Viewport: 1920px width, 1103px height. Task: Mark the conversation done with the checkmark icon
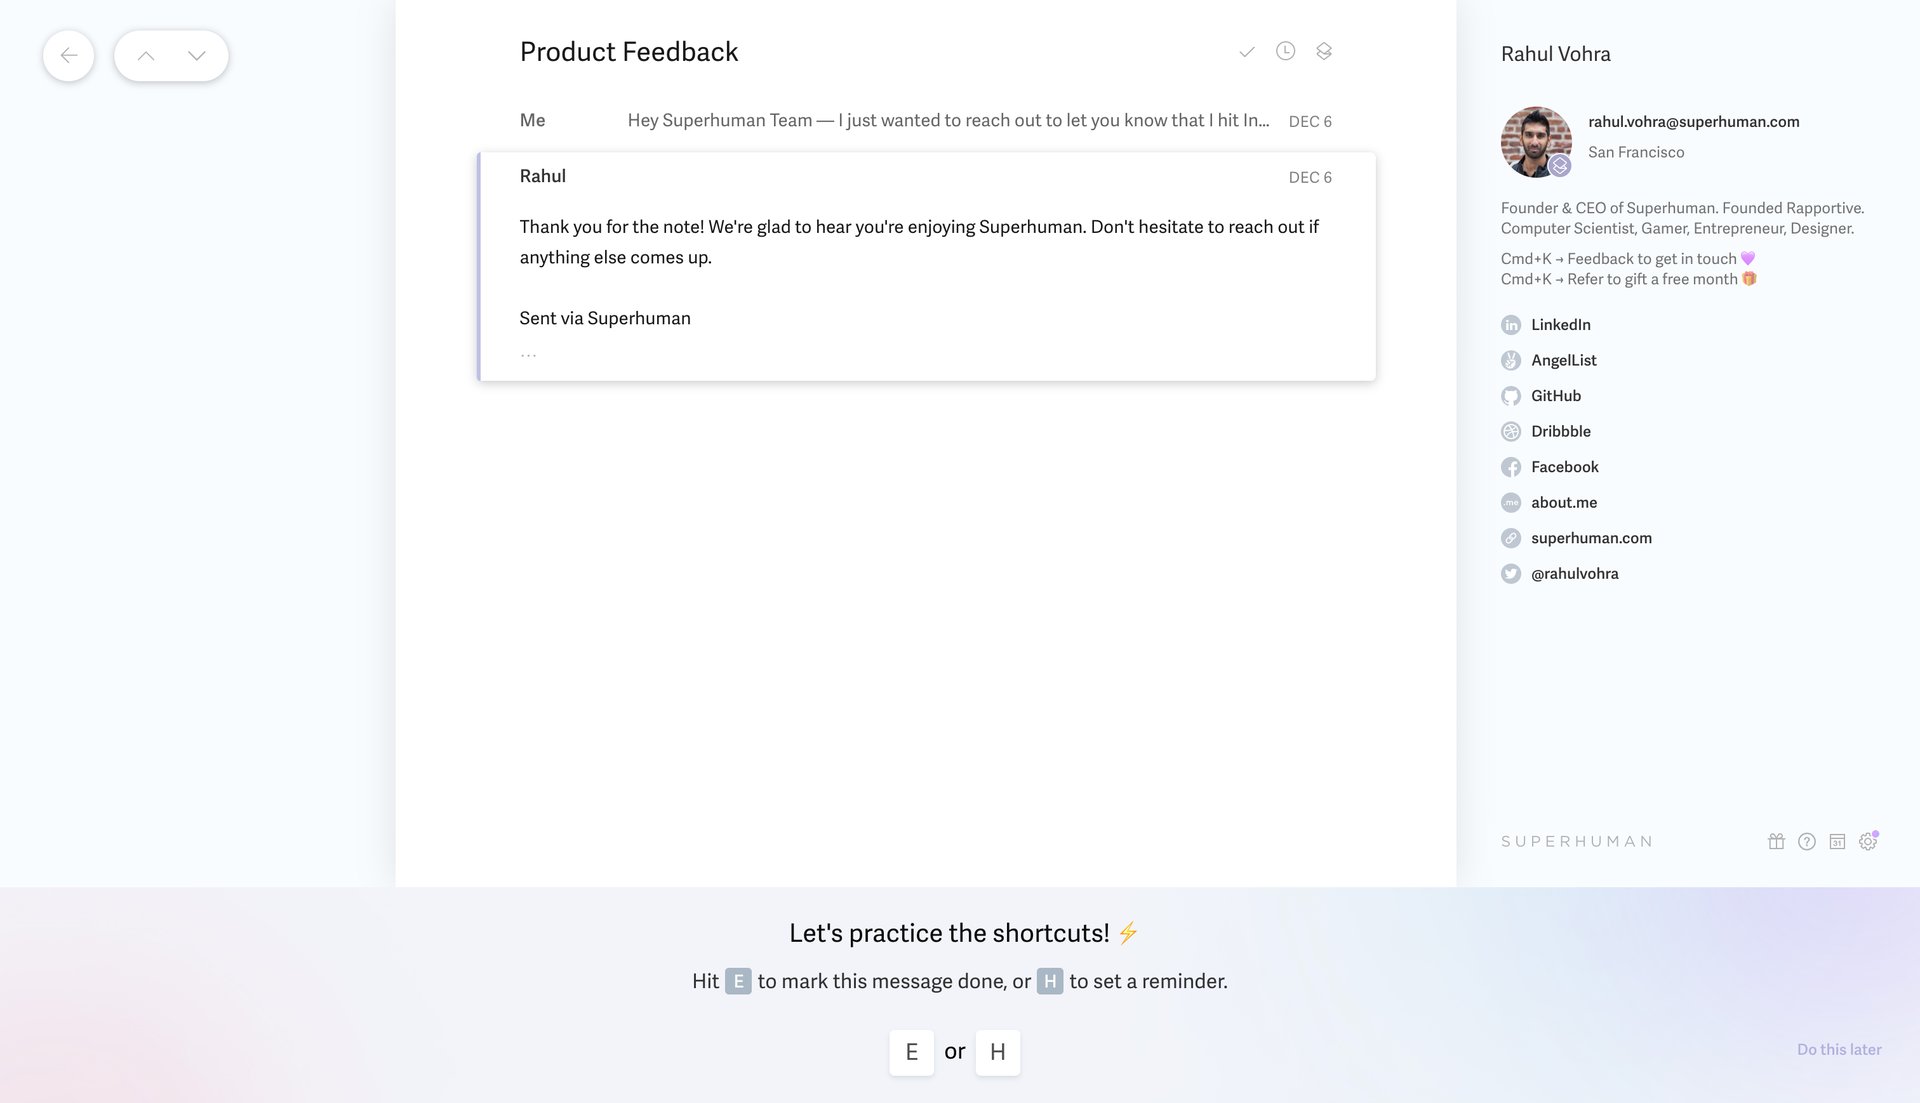coord(1246,51)
